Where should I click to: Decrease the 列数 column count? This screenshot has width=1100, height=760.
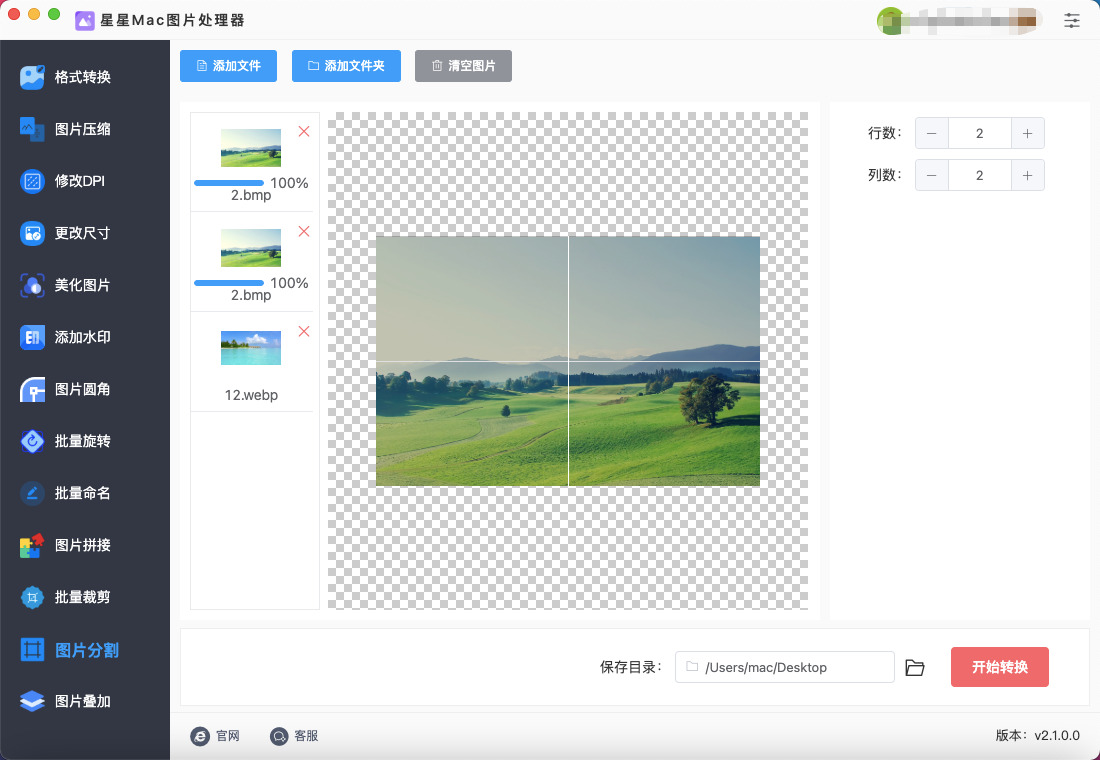(932, 175)
